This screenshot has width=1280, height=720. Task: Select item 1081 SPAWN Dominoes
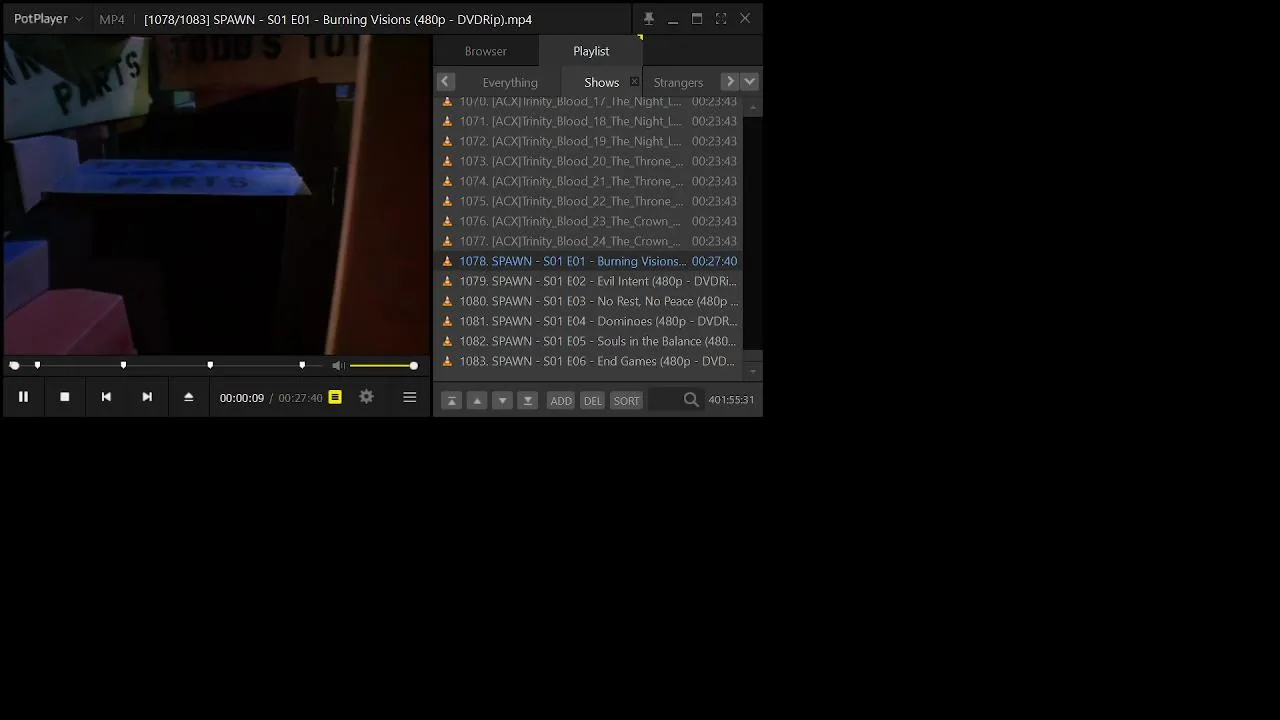[590, 321]
